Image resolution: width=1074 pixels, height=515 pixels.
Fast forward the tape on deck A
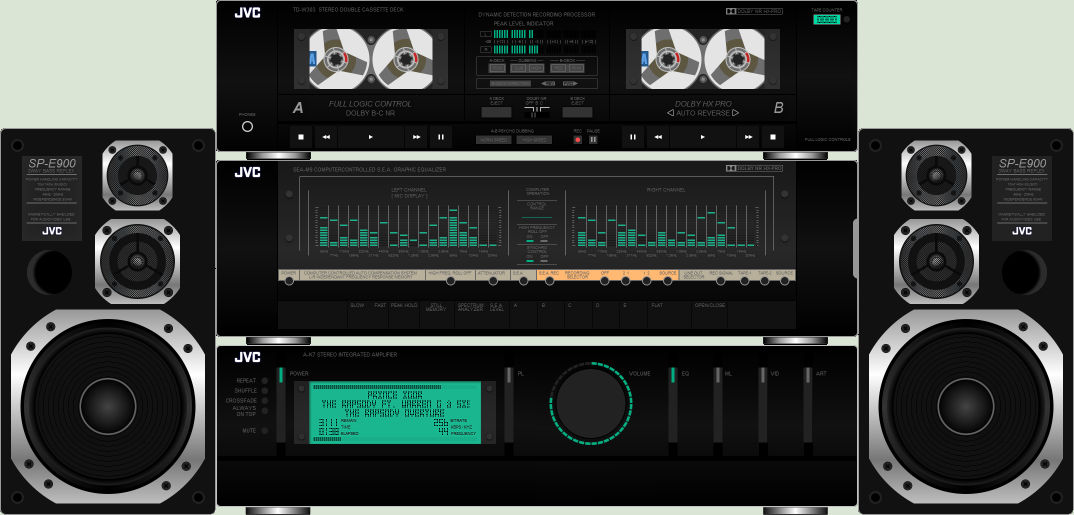416,137
